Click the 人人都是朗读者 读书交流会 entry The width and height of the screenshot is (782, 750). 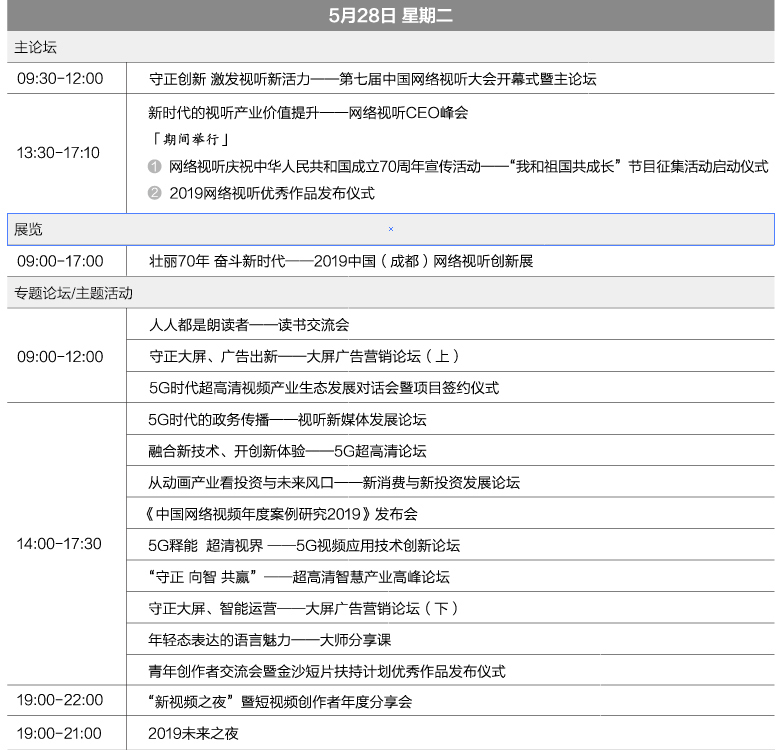pyautogui.click(x=248, y=325)
